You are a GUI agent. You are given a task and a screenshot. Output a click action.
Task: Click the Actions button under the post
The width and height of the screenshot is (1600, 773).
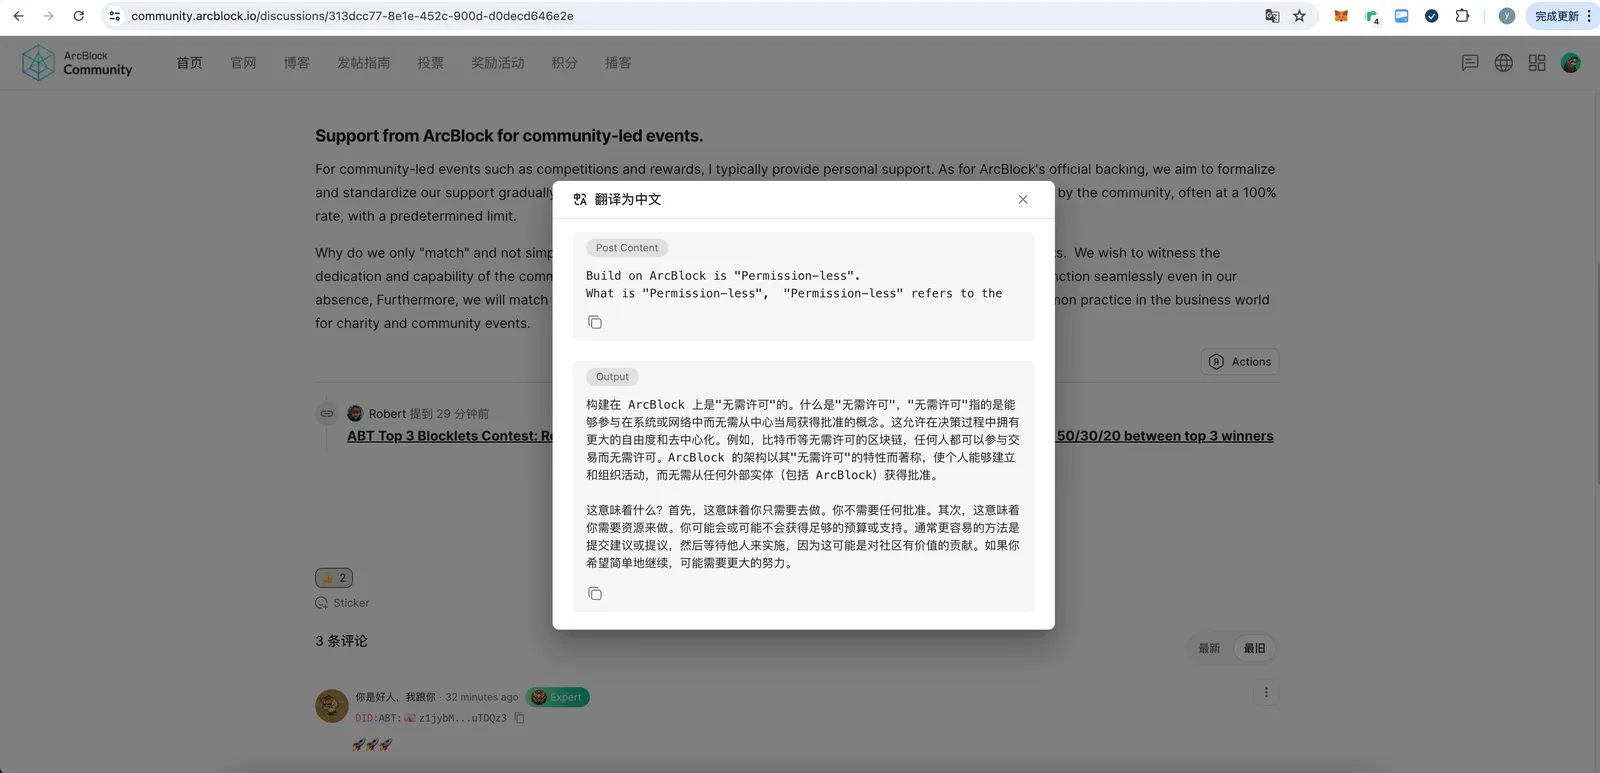1240,362
